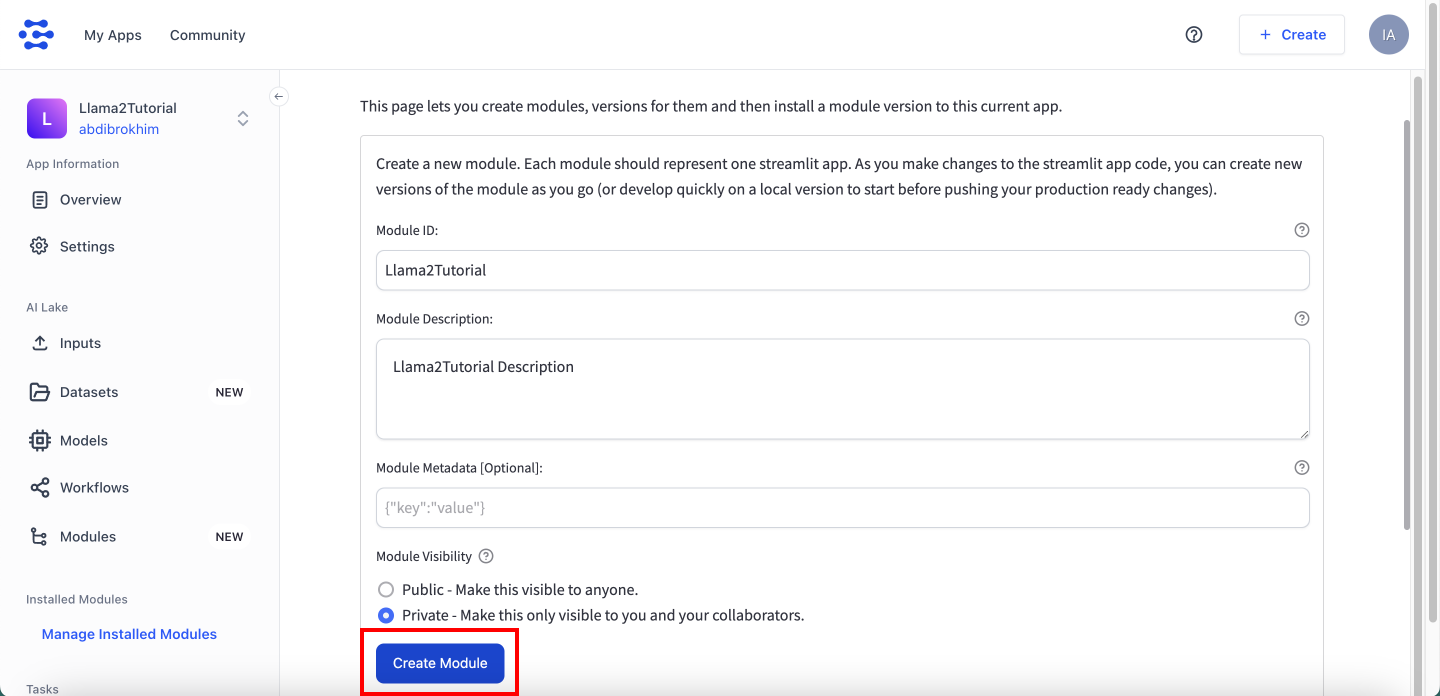Open Community in top navigation

tap(208, 35)
